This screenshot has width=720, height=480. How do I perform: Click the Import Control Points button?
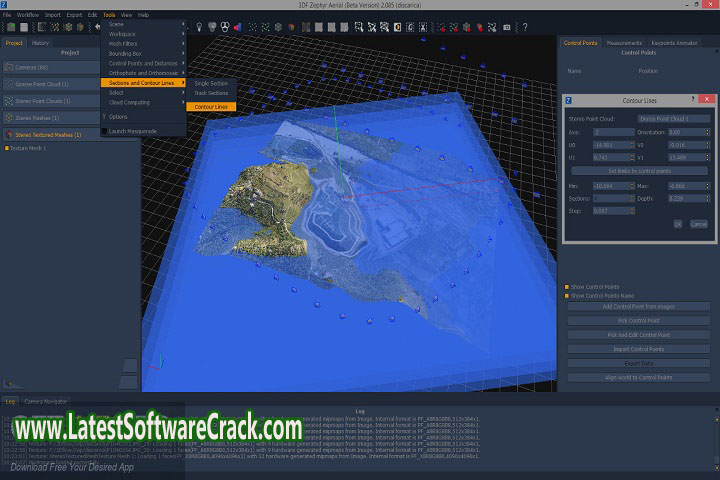(x=637, y=349)
